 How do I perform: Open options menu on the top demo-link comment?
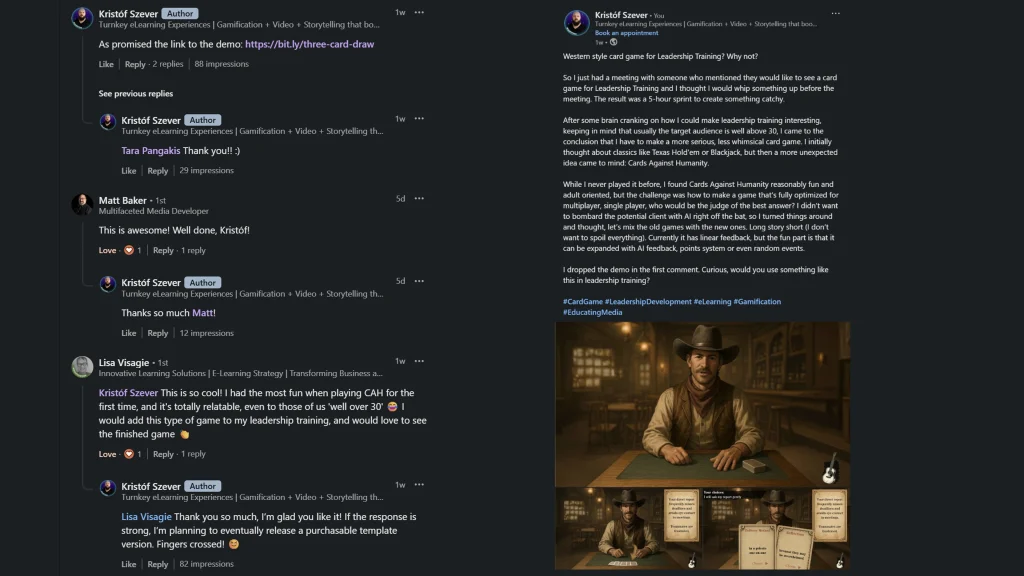(x=419, y=12)
